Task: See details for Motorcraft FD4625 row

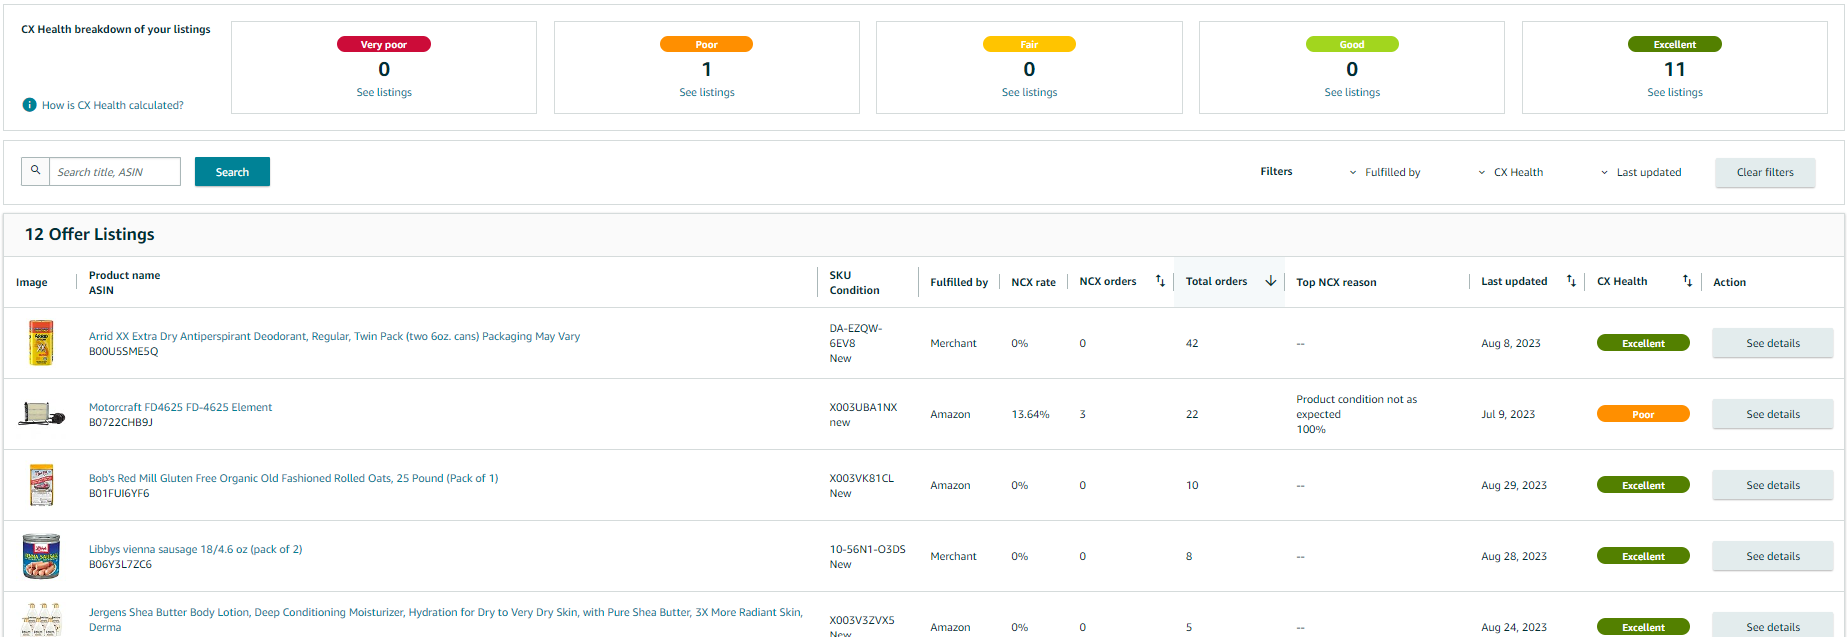Action: (1773, 414)
